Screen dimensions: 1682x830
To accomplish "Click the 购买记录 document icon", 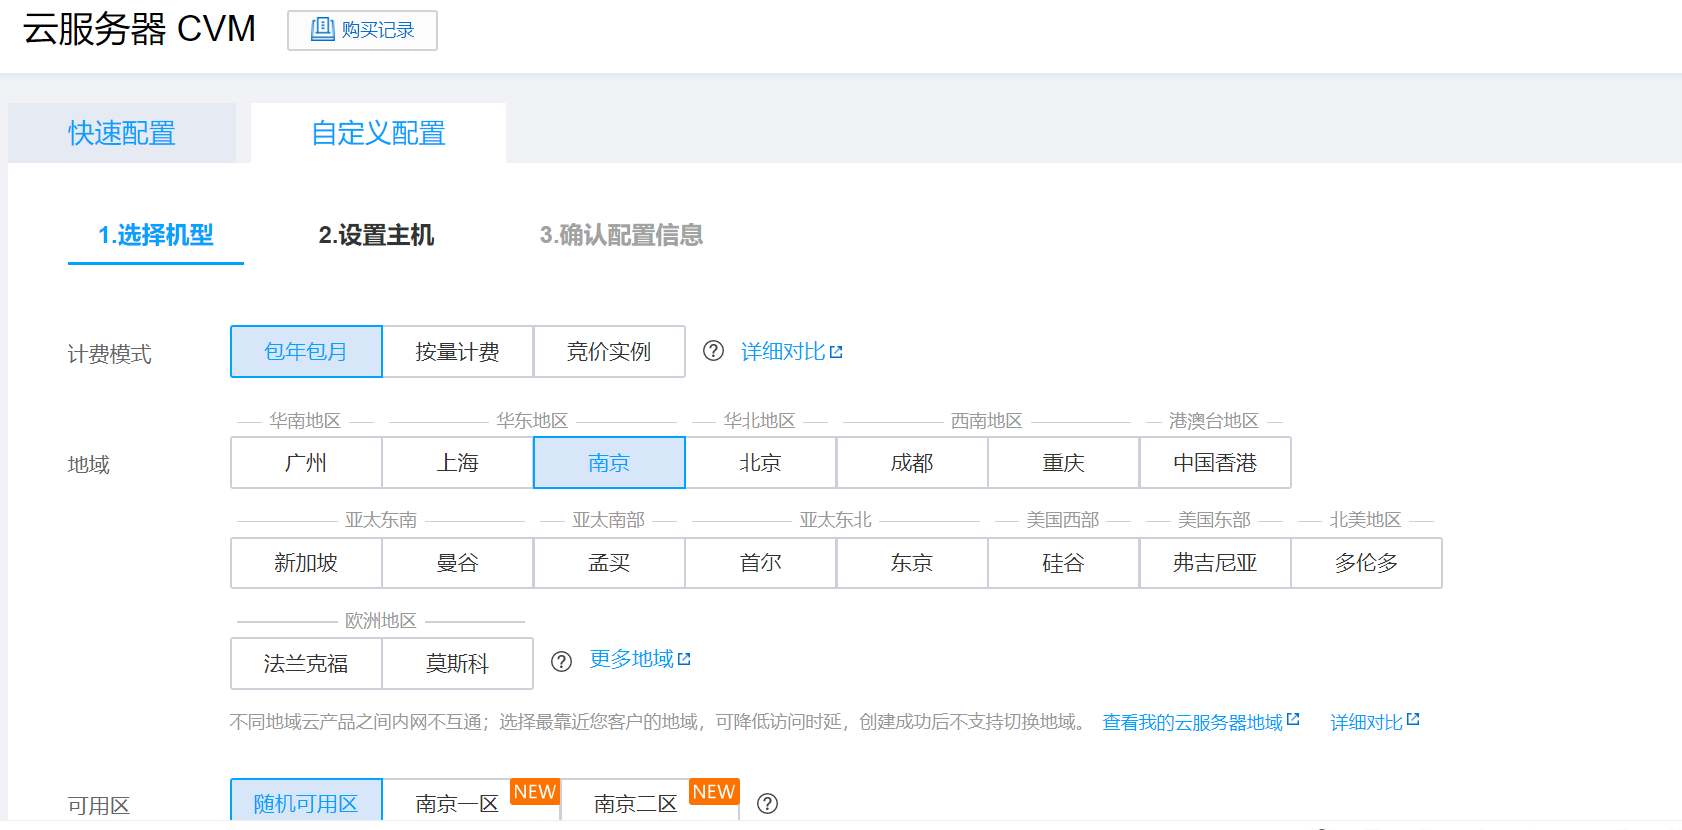I will pos(322,29).
